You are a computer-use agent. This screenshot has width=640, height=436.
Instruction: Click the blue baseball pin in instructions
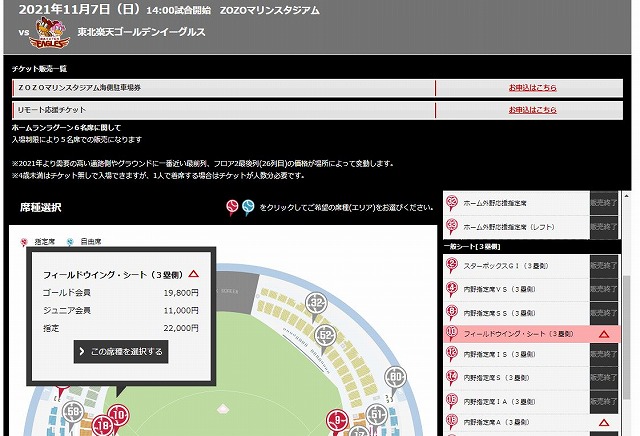coord(248,207)
